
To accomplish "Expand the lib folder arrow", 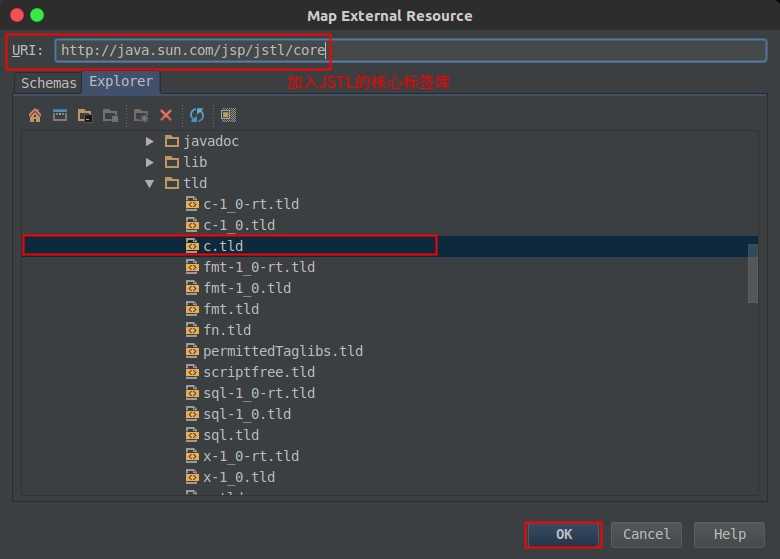I will [x=149, y=162].
